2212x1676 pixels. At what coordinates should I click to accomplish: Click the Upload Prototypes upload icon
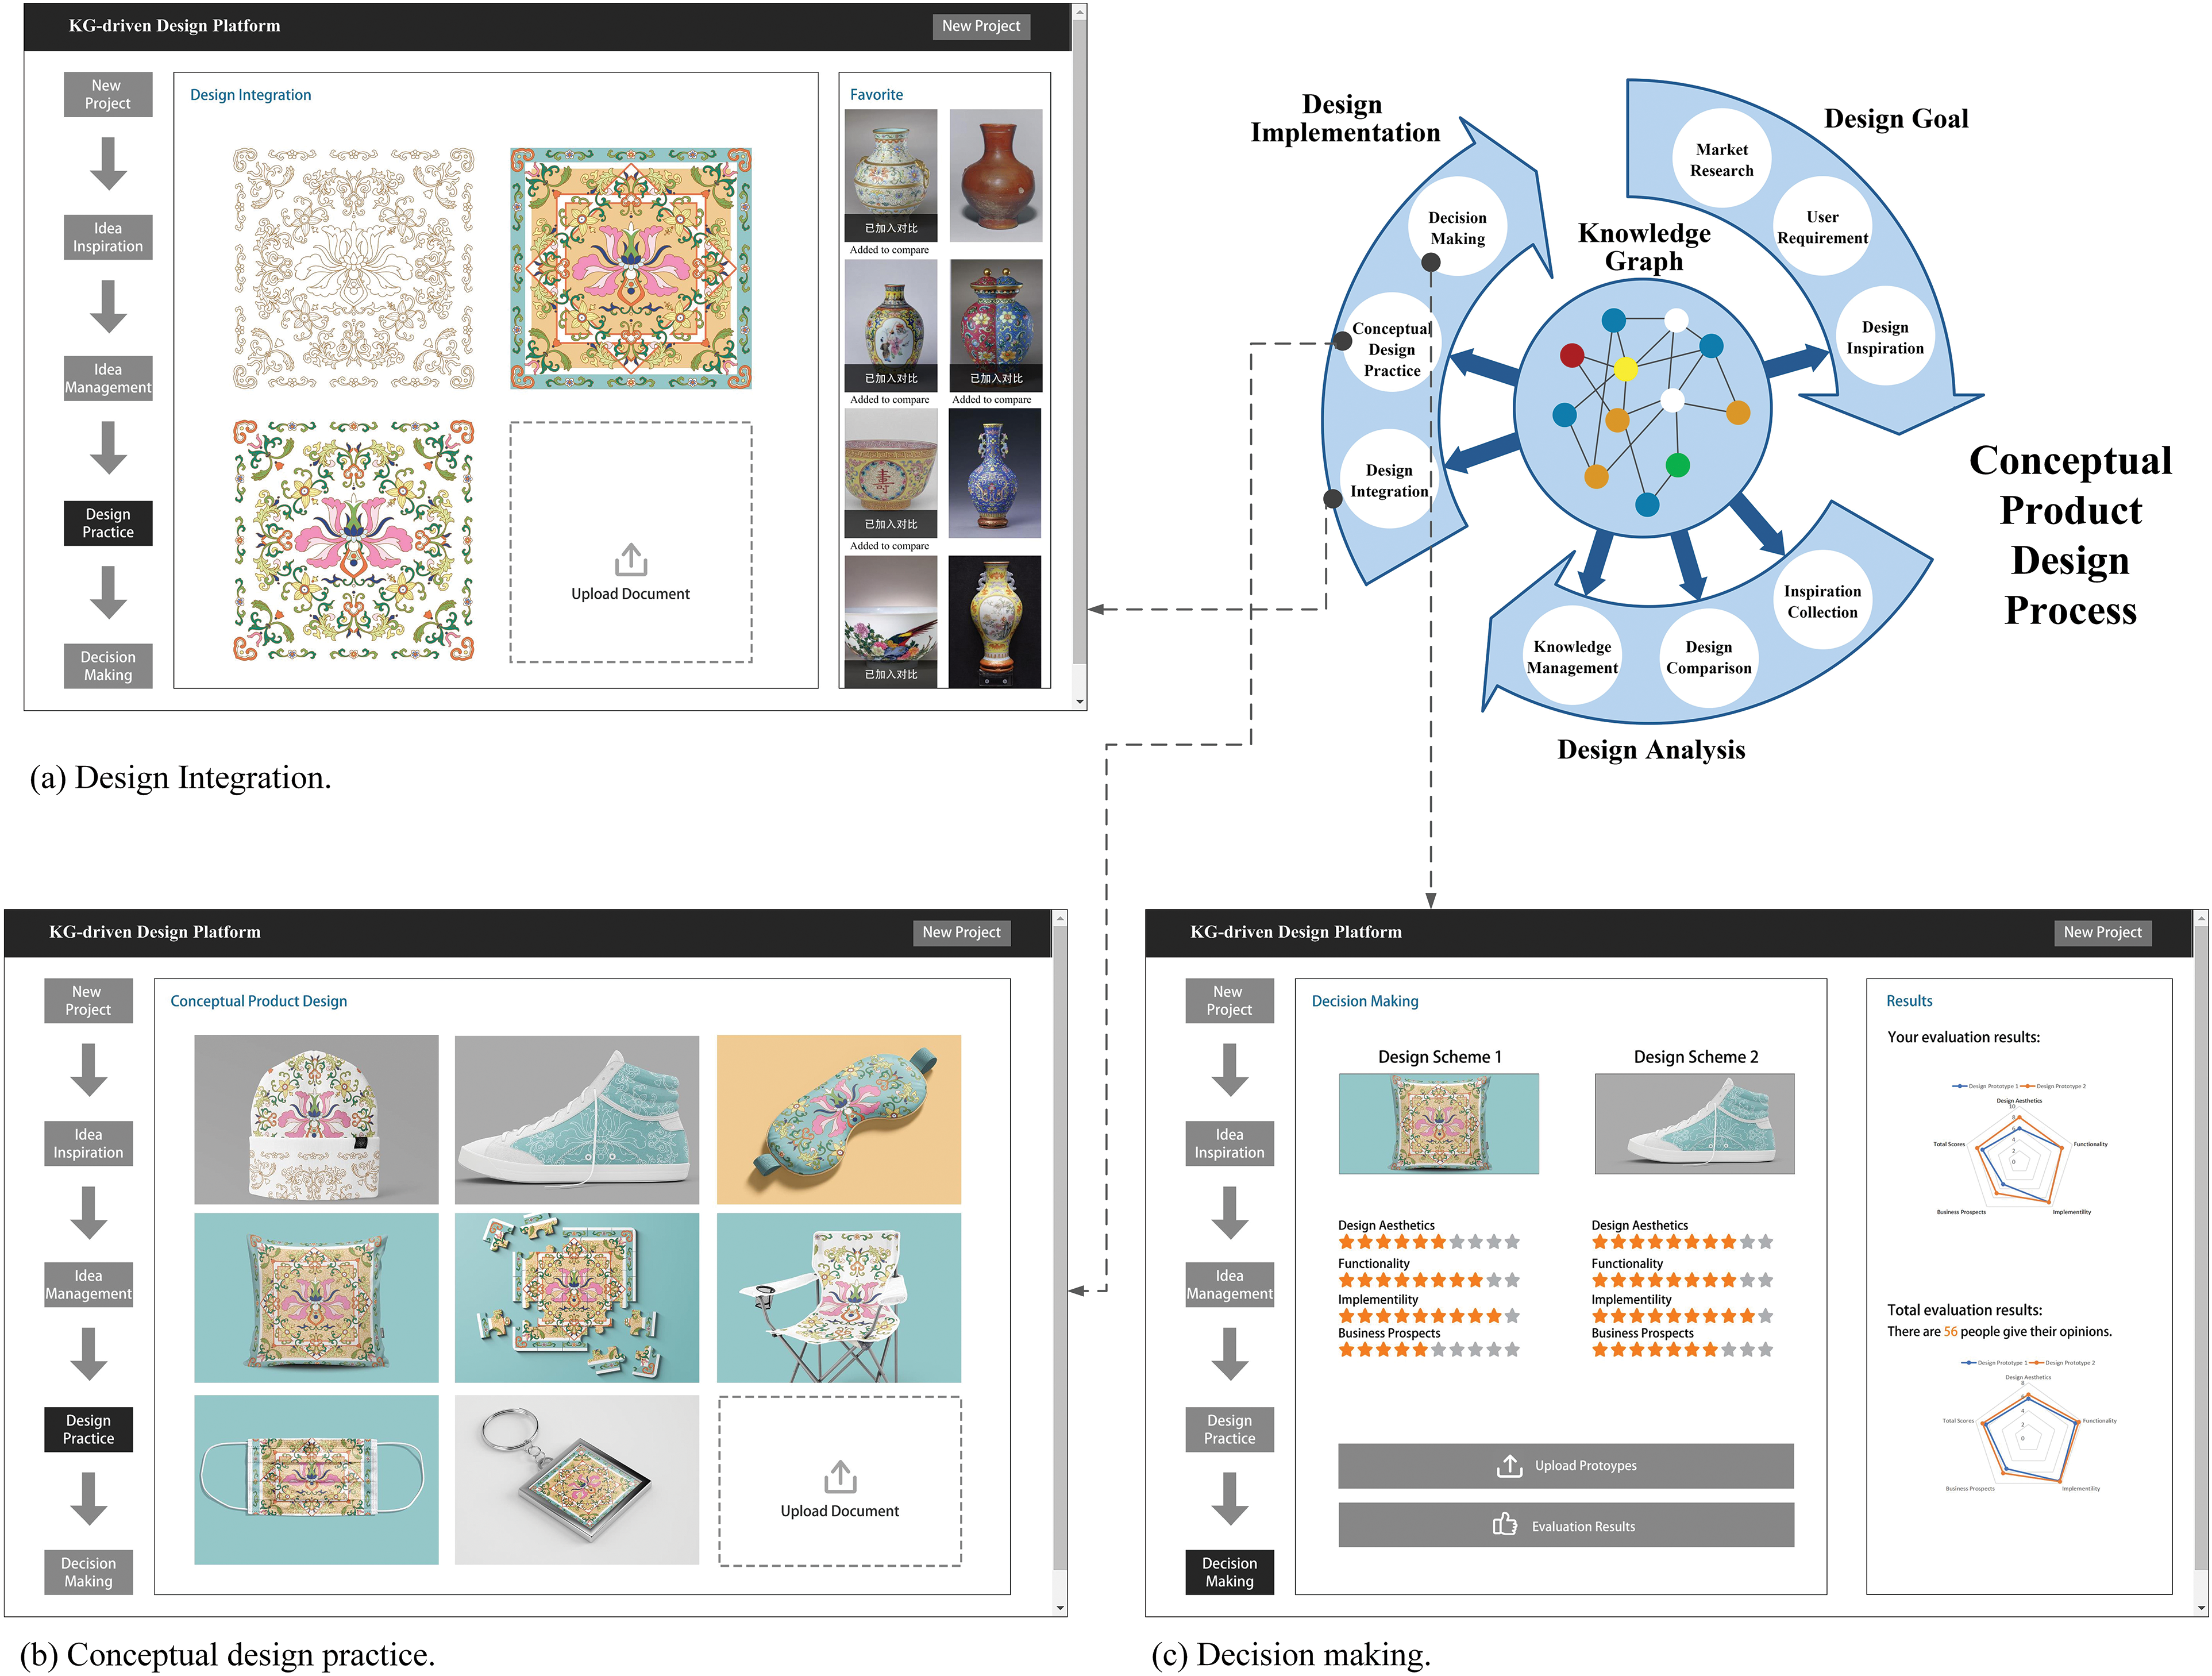click(x=1509, y=1466)
